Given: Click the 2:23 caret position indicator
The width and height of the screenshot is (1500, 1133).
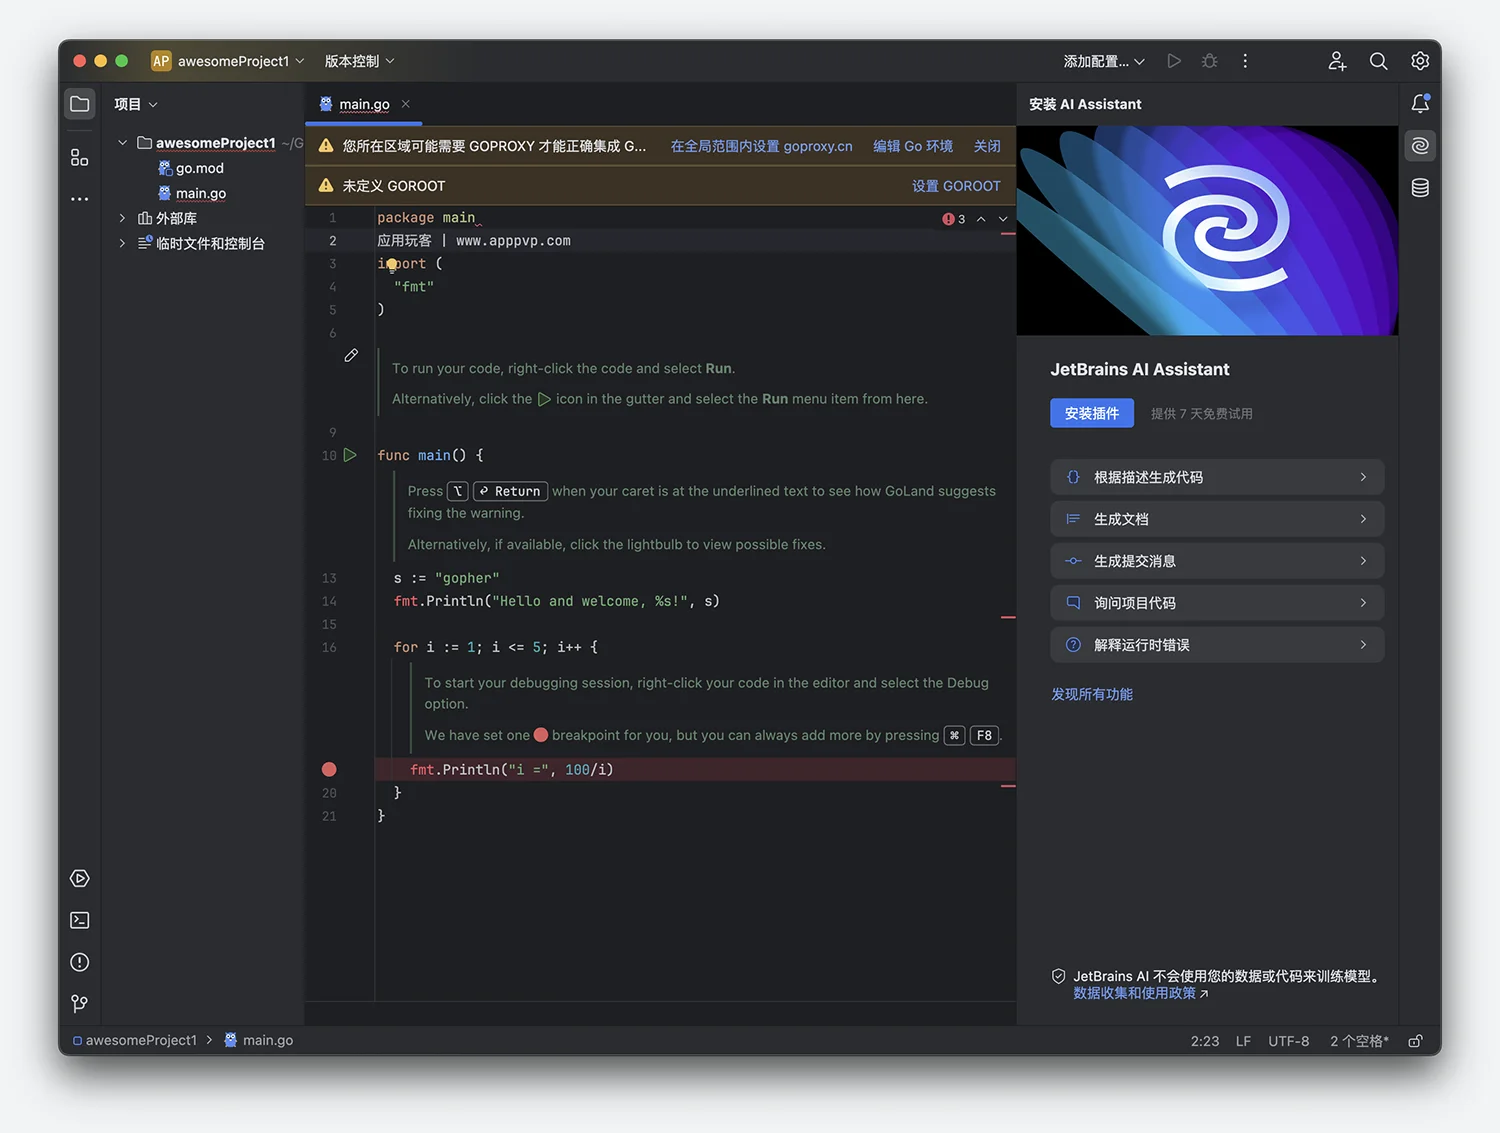Looking at the screenshot, I should pos(1205,1041).
